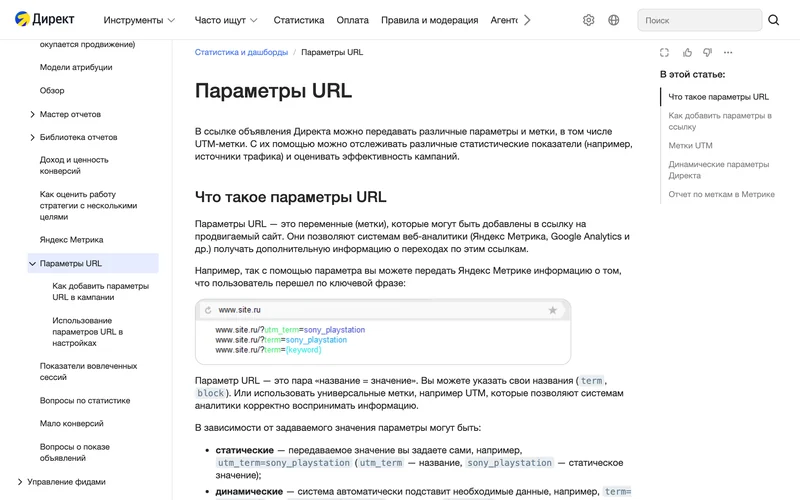Open the Часто ищут dropdown menu
800x500 pixels.
pos(226,20)
